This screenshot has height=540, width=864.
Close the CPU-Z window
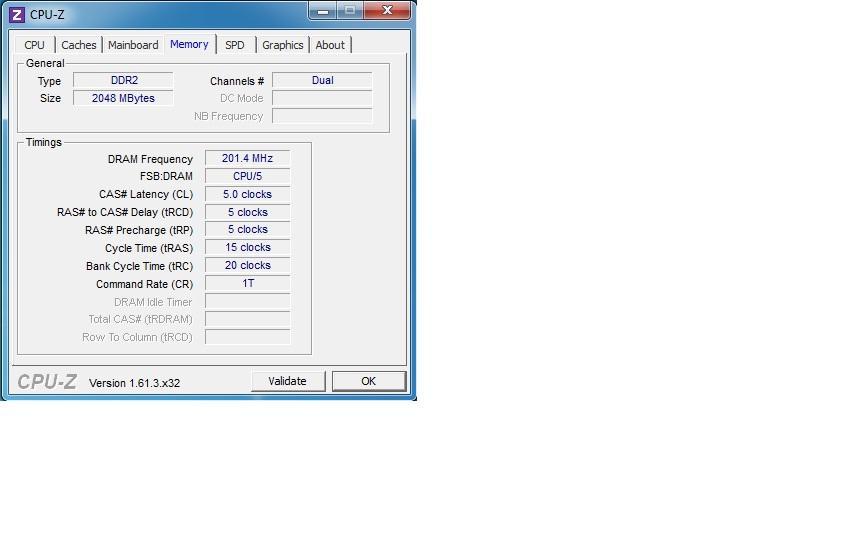click(387, 10)
